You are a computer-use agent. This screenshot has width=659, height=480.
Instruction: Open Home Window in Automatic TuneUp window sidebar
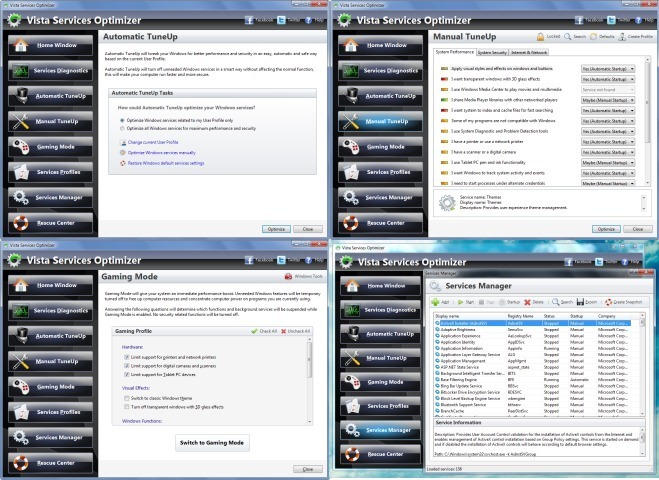pos(50,45)
